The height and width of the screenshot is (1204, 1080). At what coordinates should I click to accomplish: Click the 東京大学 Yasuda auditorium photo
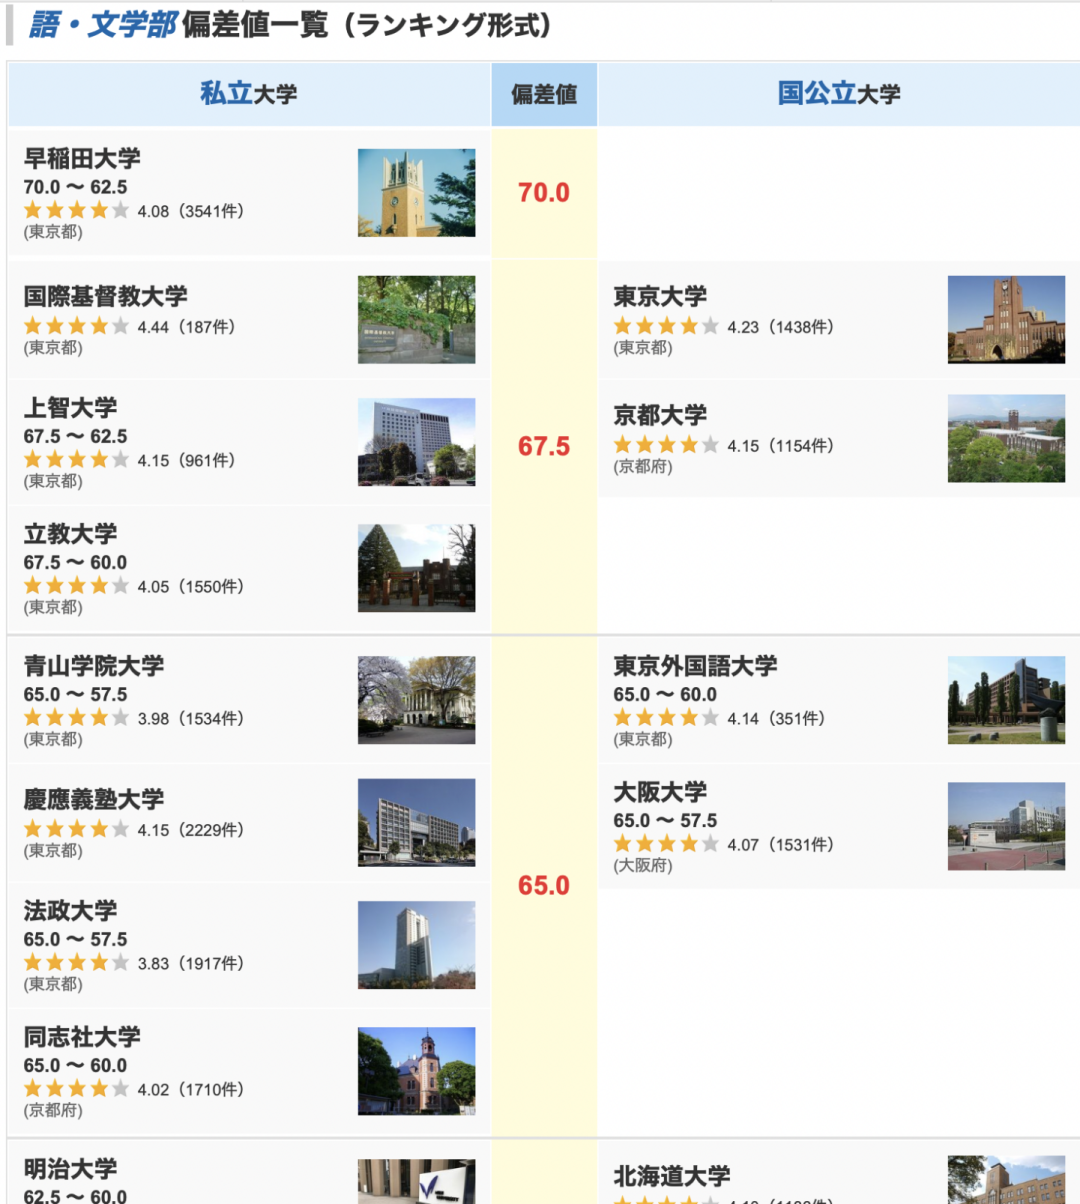(1006, 320)
